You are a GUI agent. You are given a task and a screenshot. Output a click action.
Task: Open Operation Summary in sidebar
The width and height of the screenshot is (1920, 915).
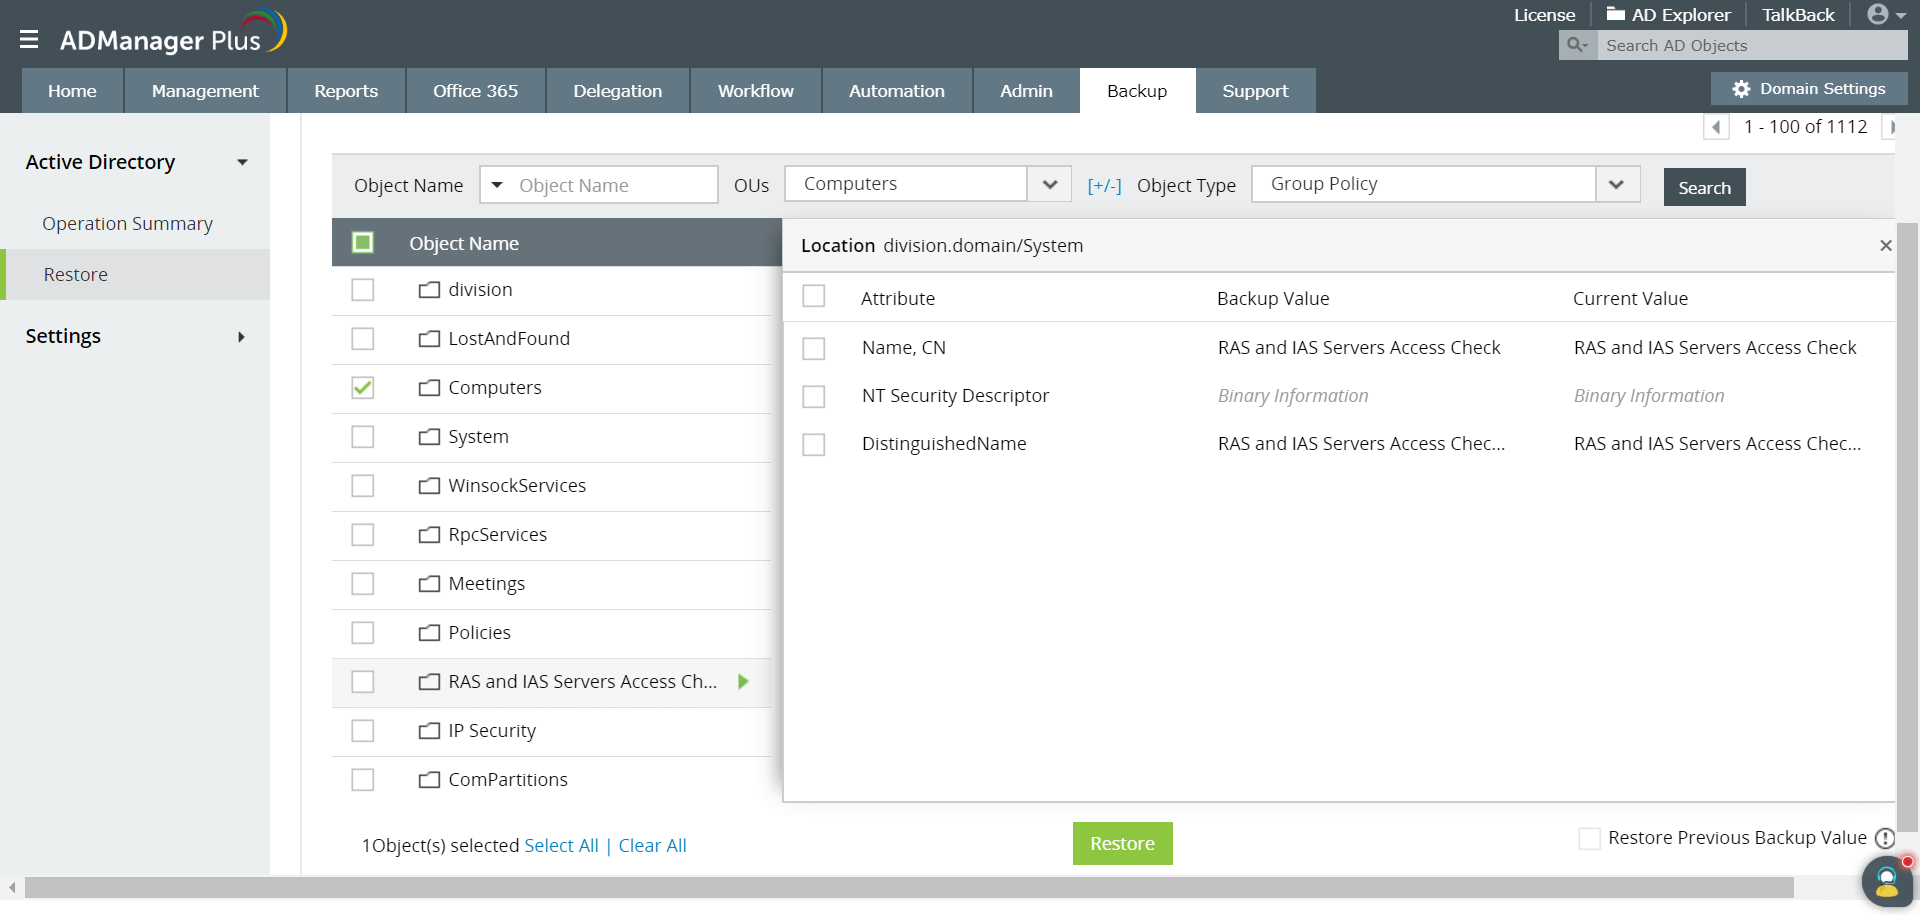point(127,224)
